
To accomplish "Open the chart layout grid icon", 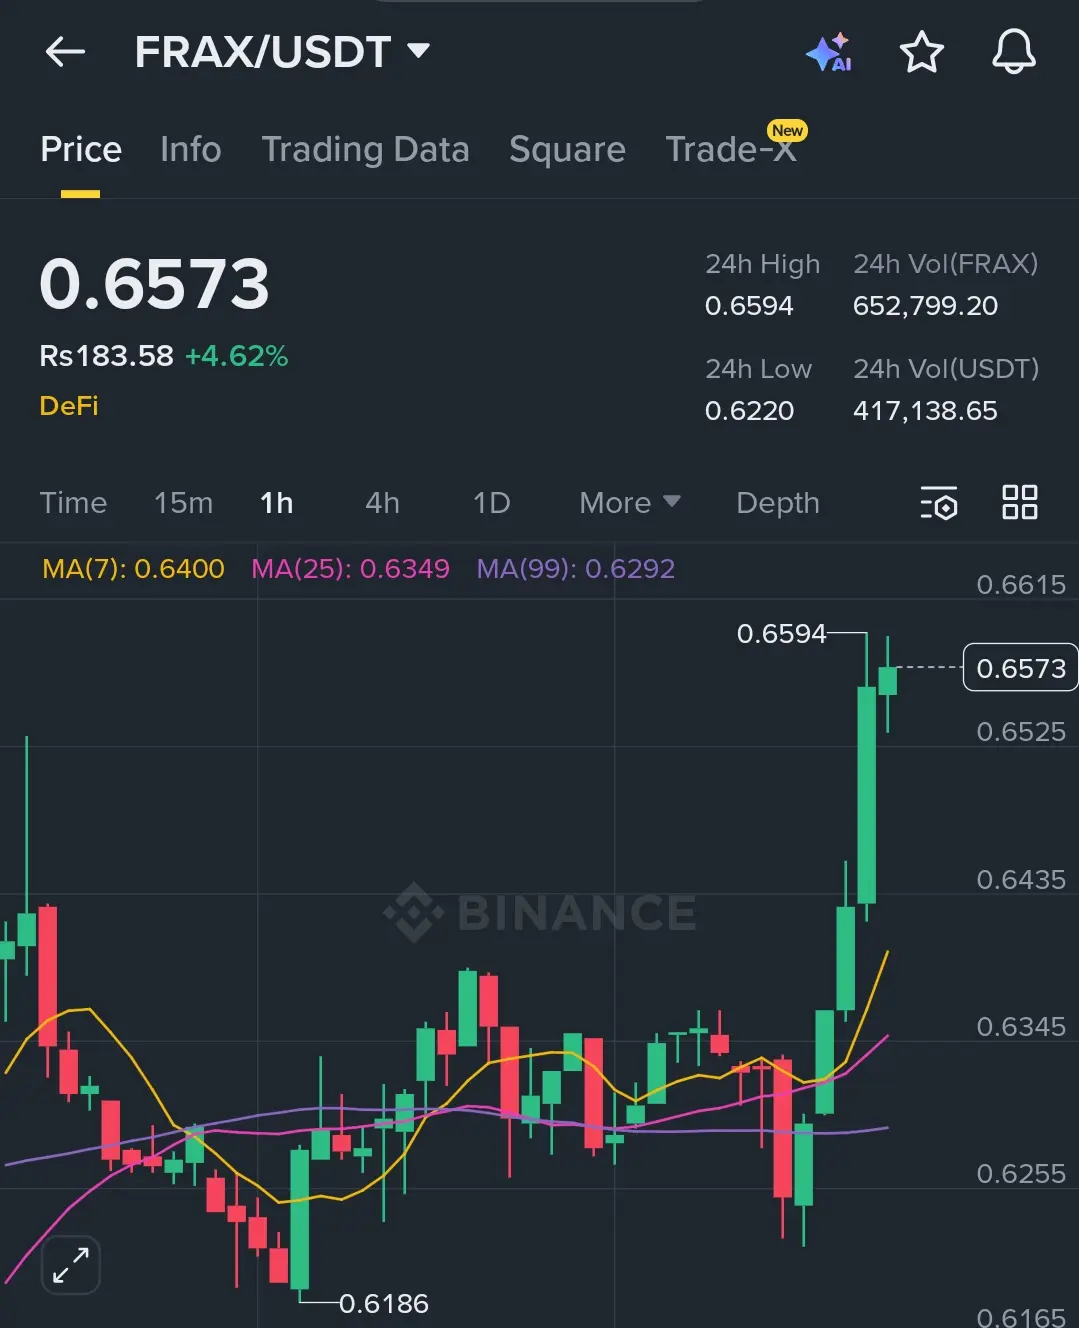I will [1020, 502].
